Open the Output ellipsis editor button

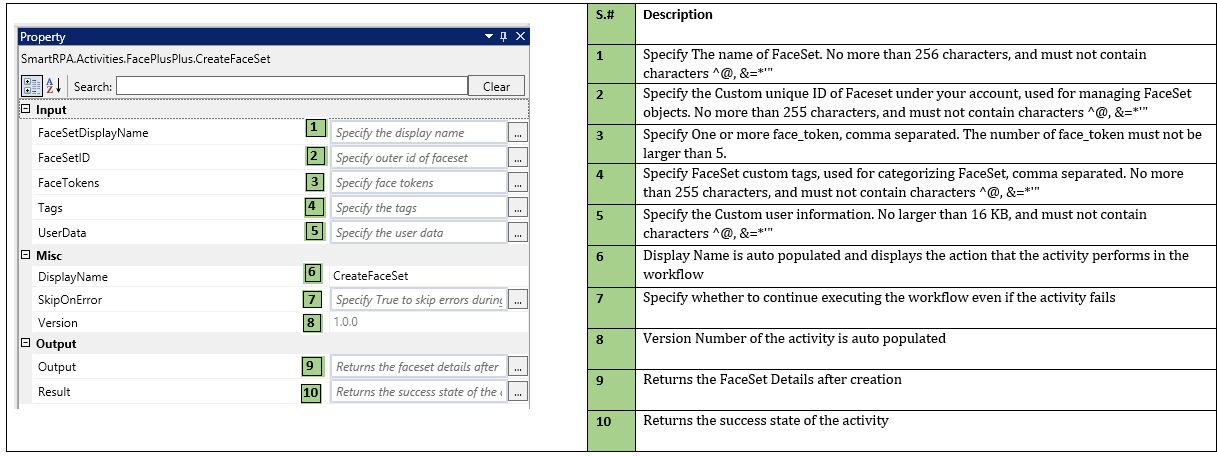pos(517,367)
